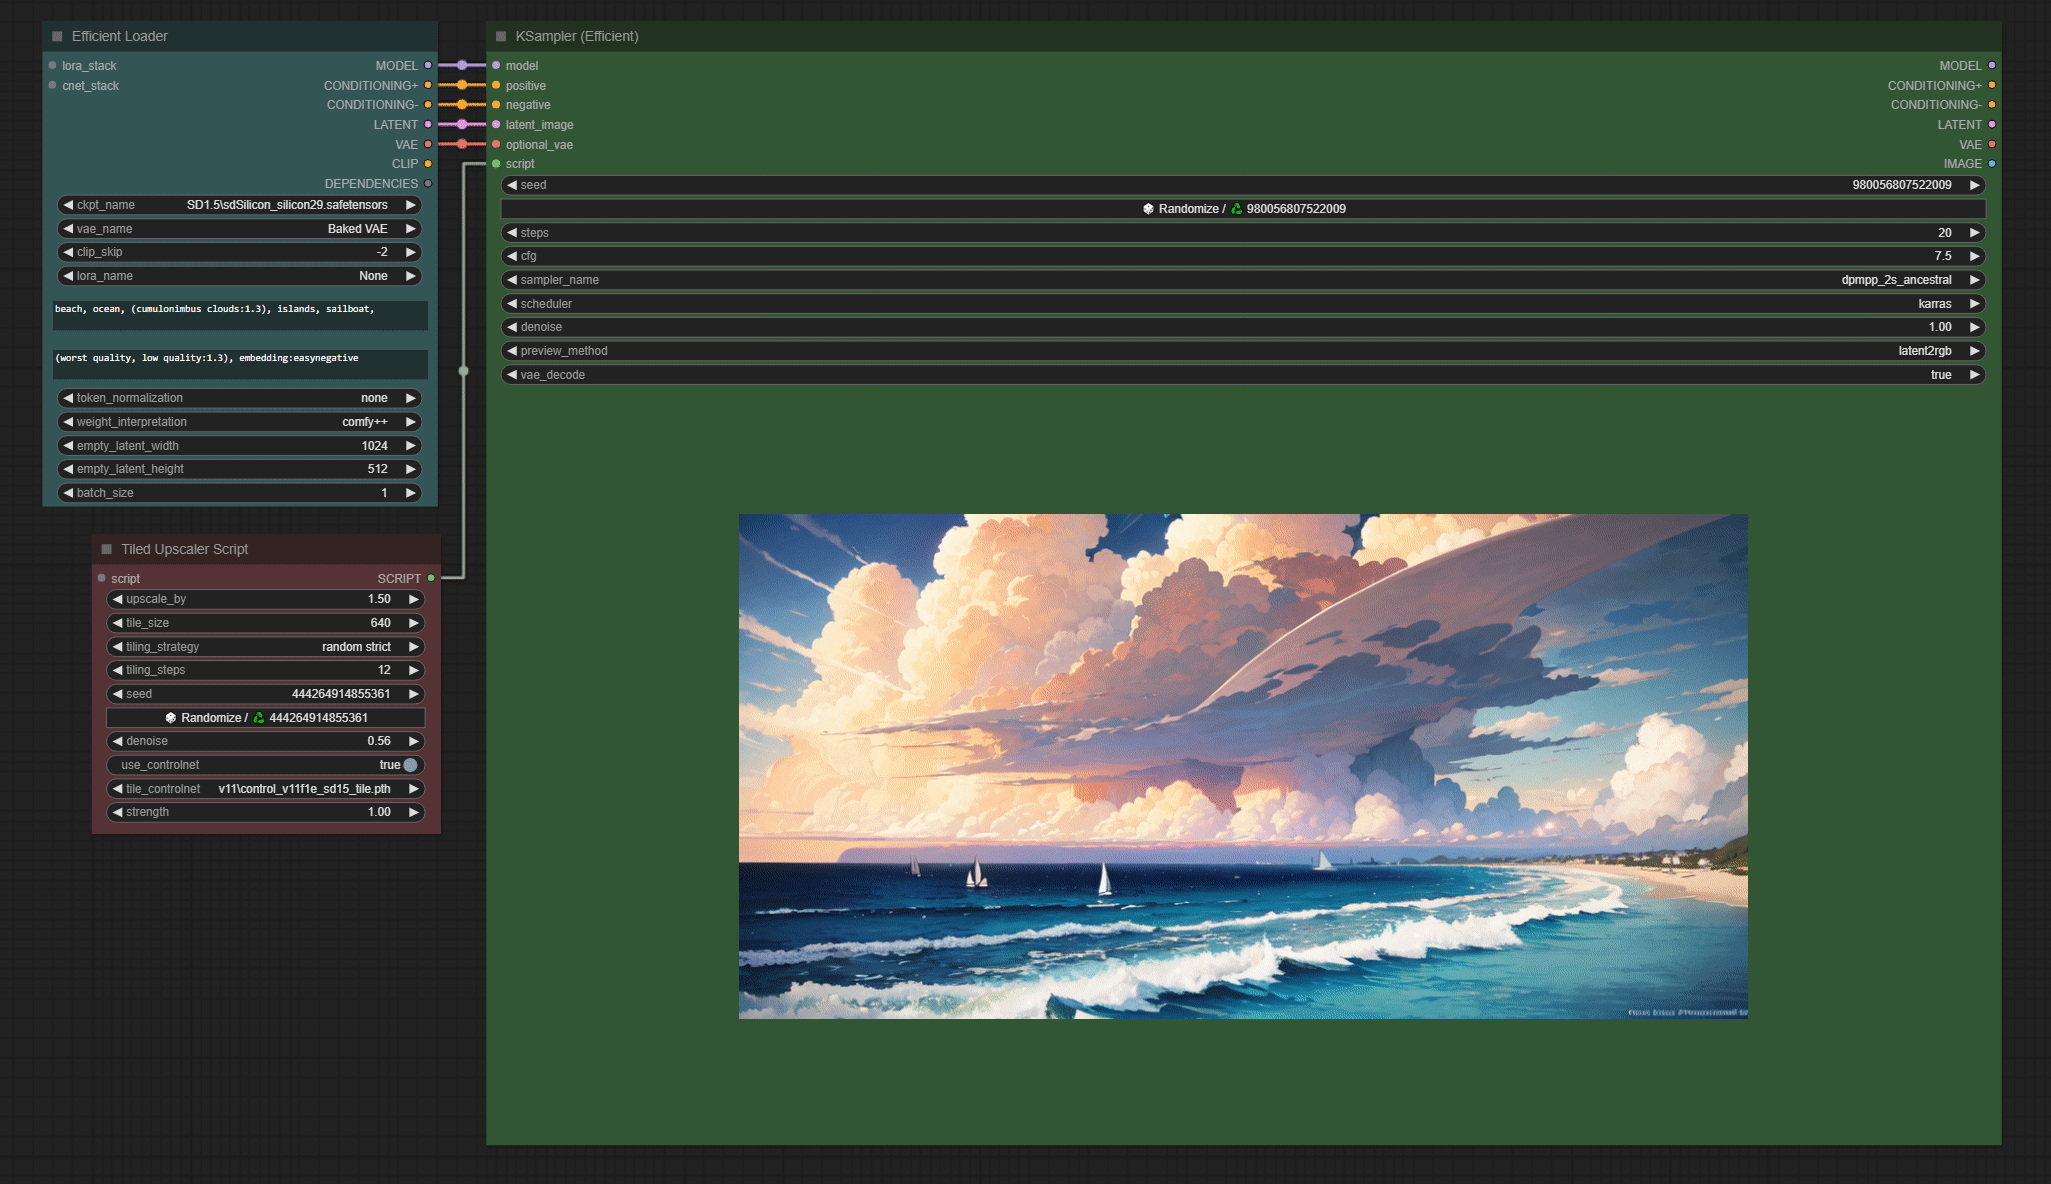Click the positive prompt text field
The width and height of the screenshot is (2051, 1184).
(240, 315)
